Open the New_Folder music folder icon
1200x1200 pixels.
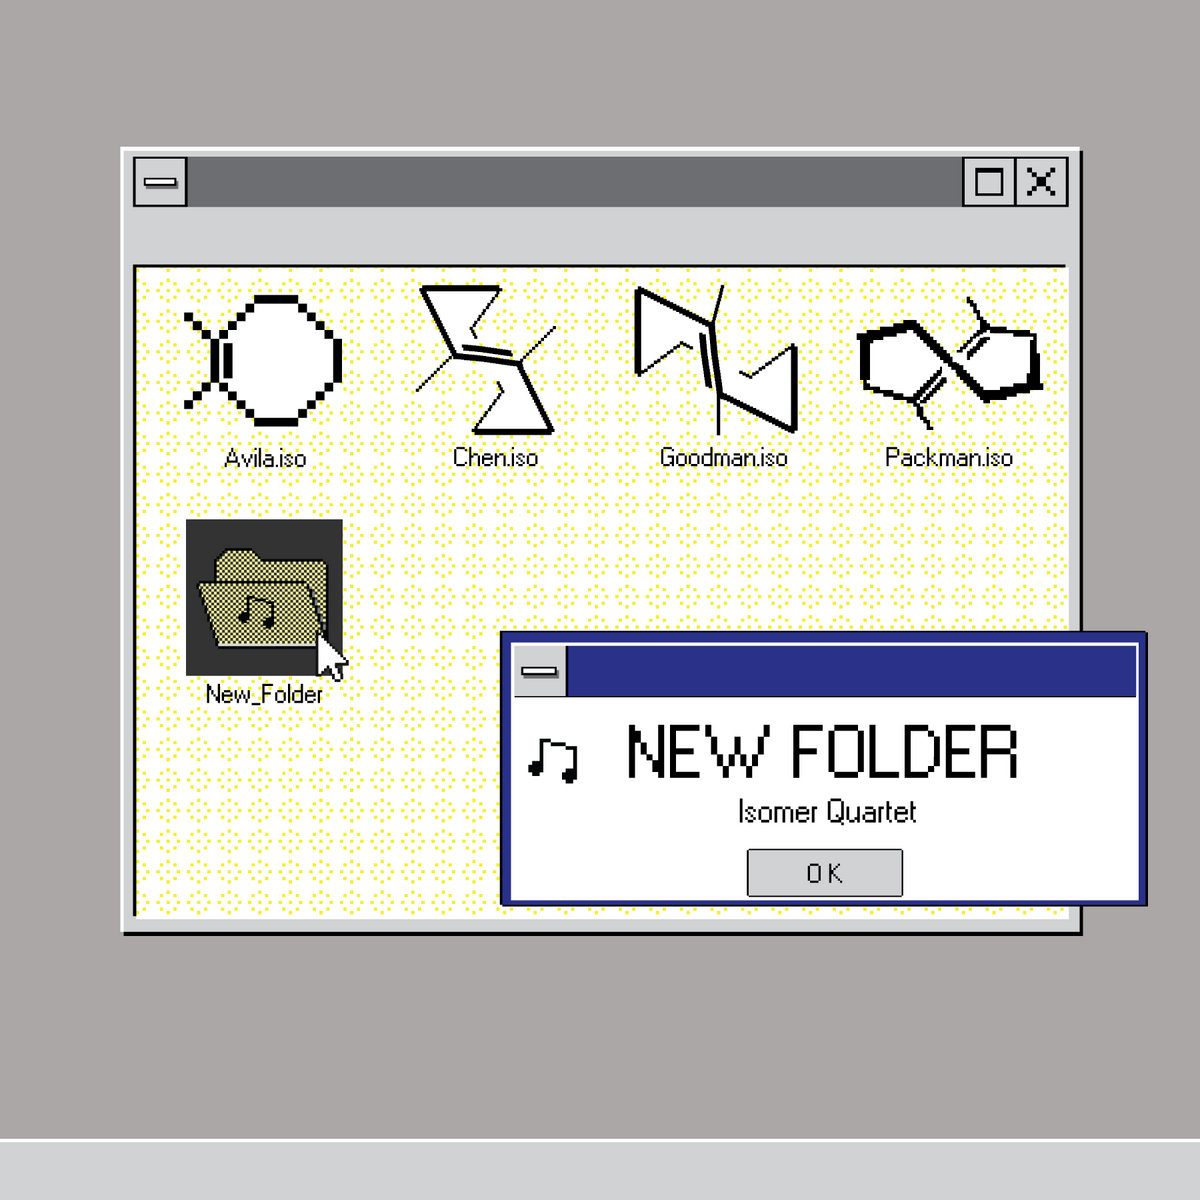[265, 598]
